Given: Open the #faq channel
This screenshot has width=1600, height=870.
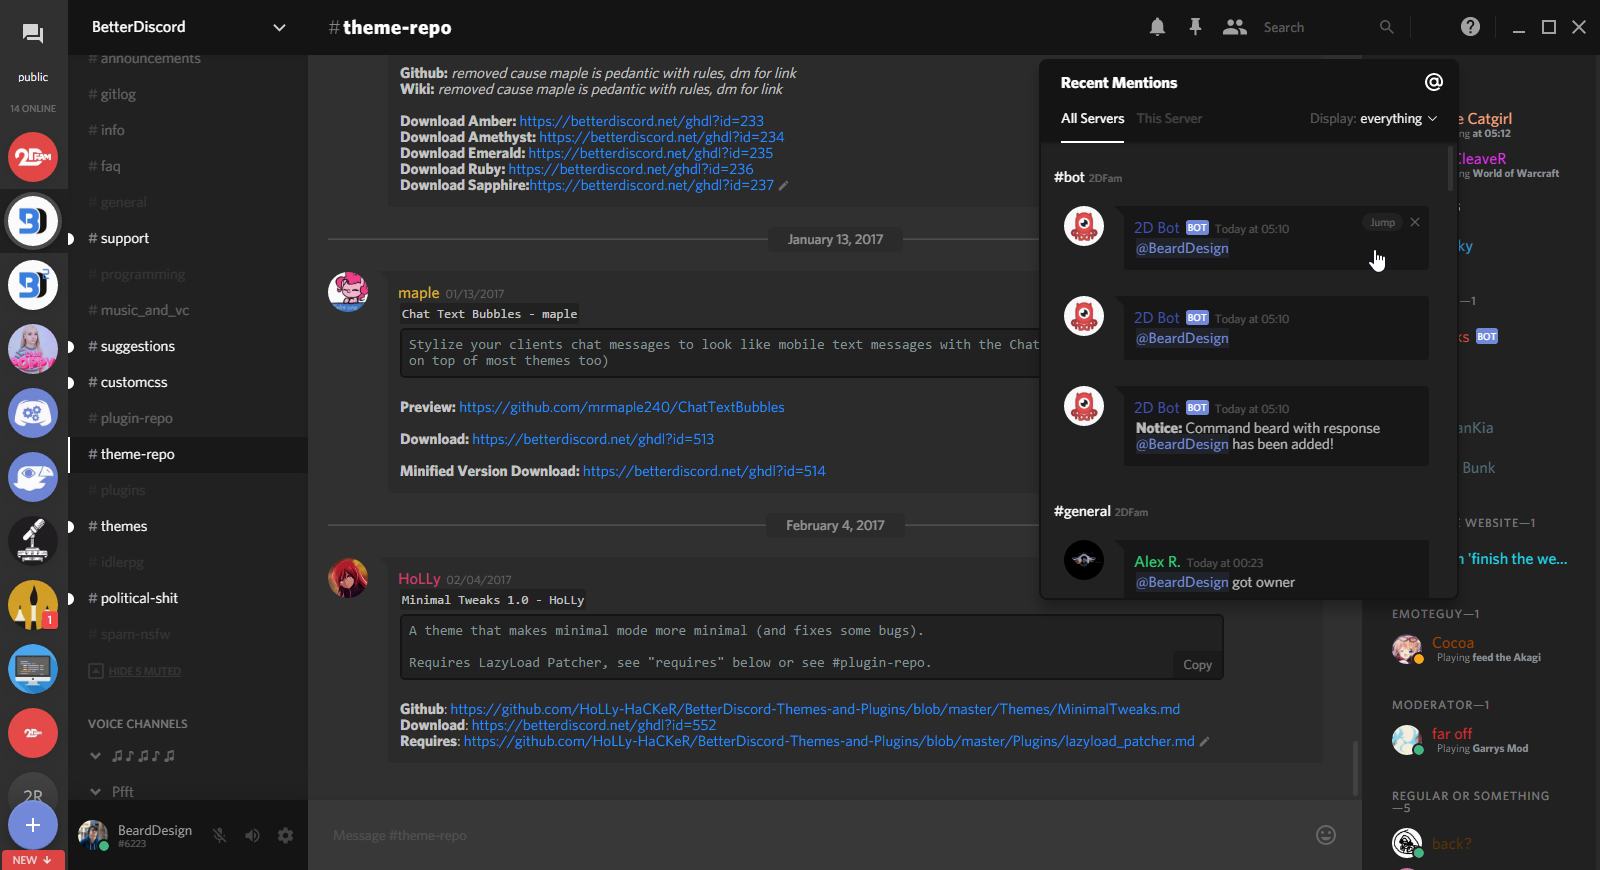Looking at the screenshot, I should (188, 166).
